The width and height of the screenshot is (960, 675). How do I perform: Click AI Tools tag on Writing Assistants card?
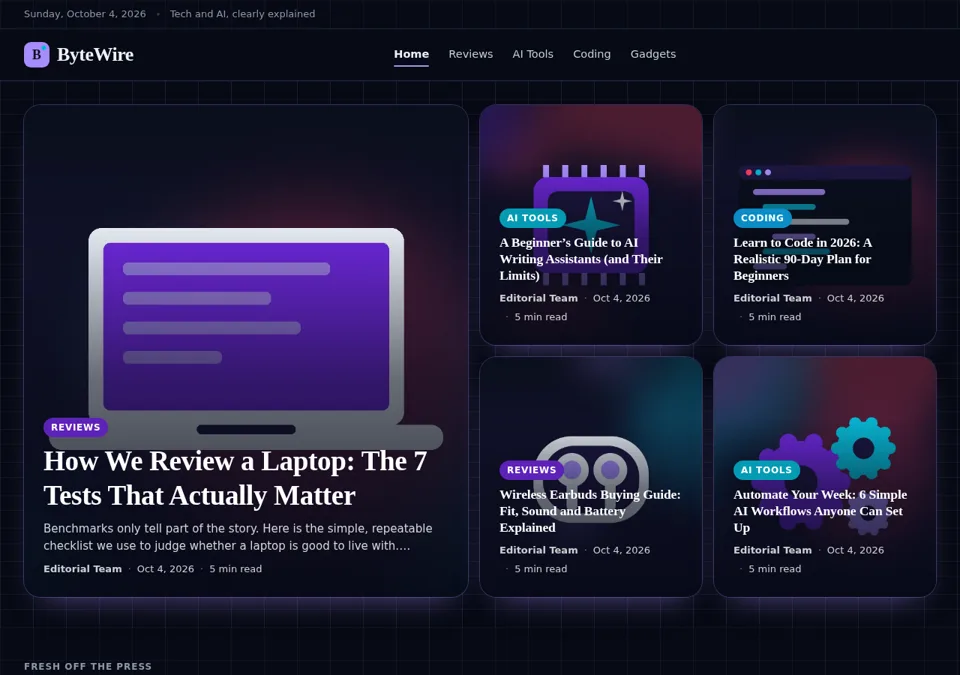coord(532,217)
